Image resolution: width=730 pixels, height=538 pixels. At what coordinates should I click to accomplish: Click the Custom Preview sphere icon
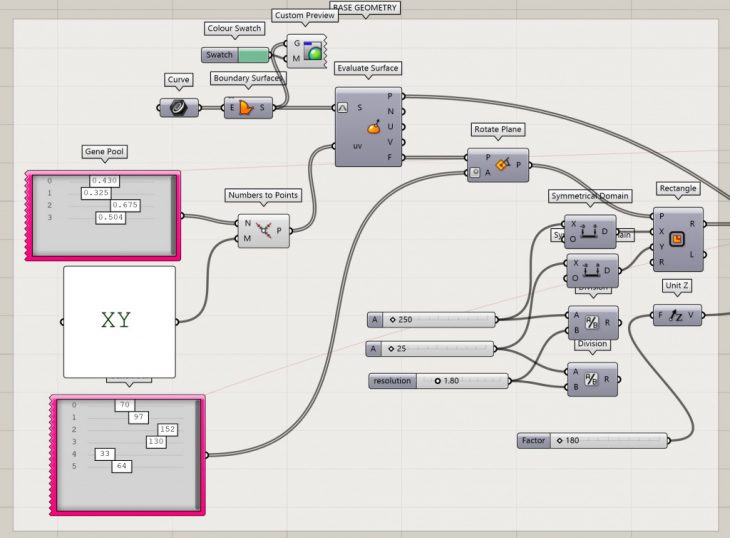313,52
